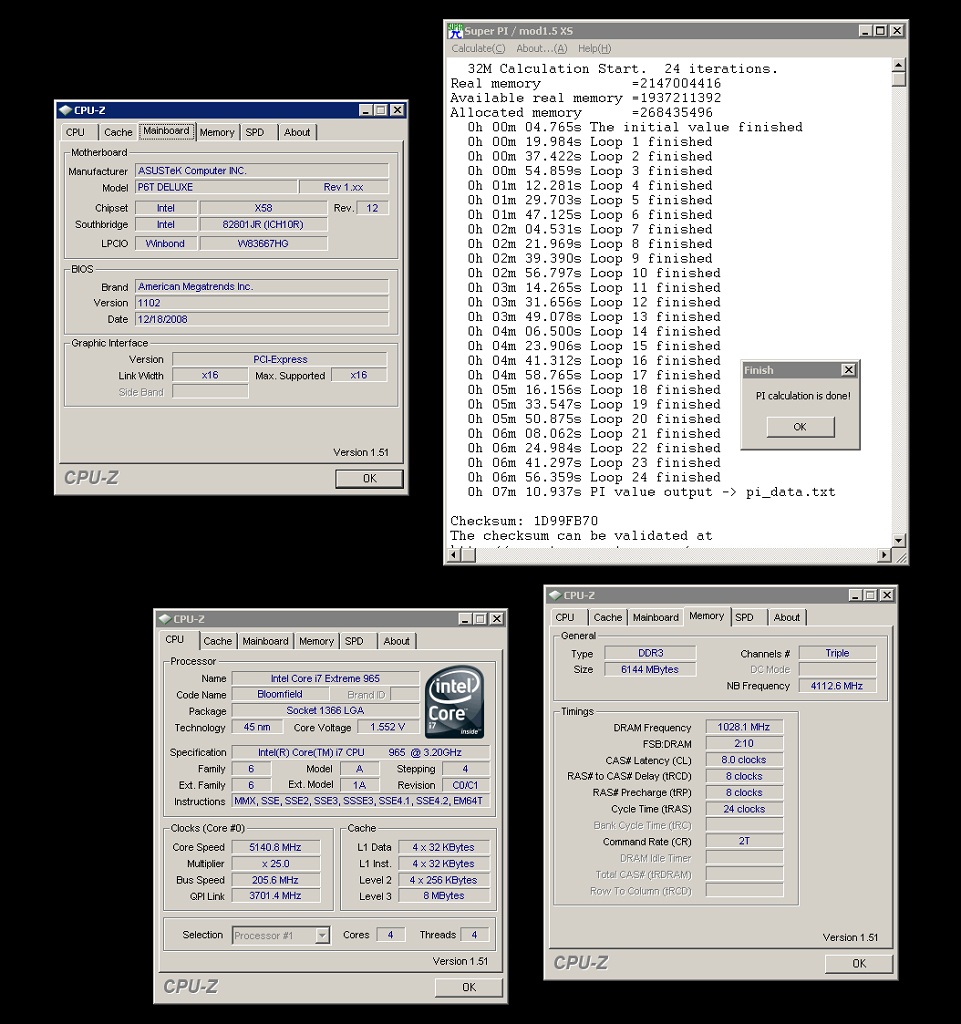Open Mainboard tab in processor CPU-Z window
This screenshot has width=961, height=1024.
[x=265, y=641]
